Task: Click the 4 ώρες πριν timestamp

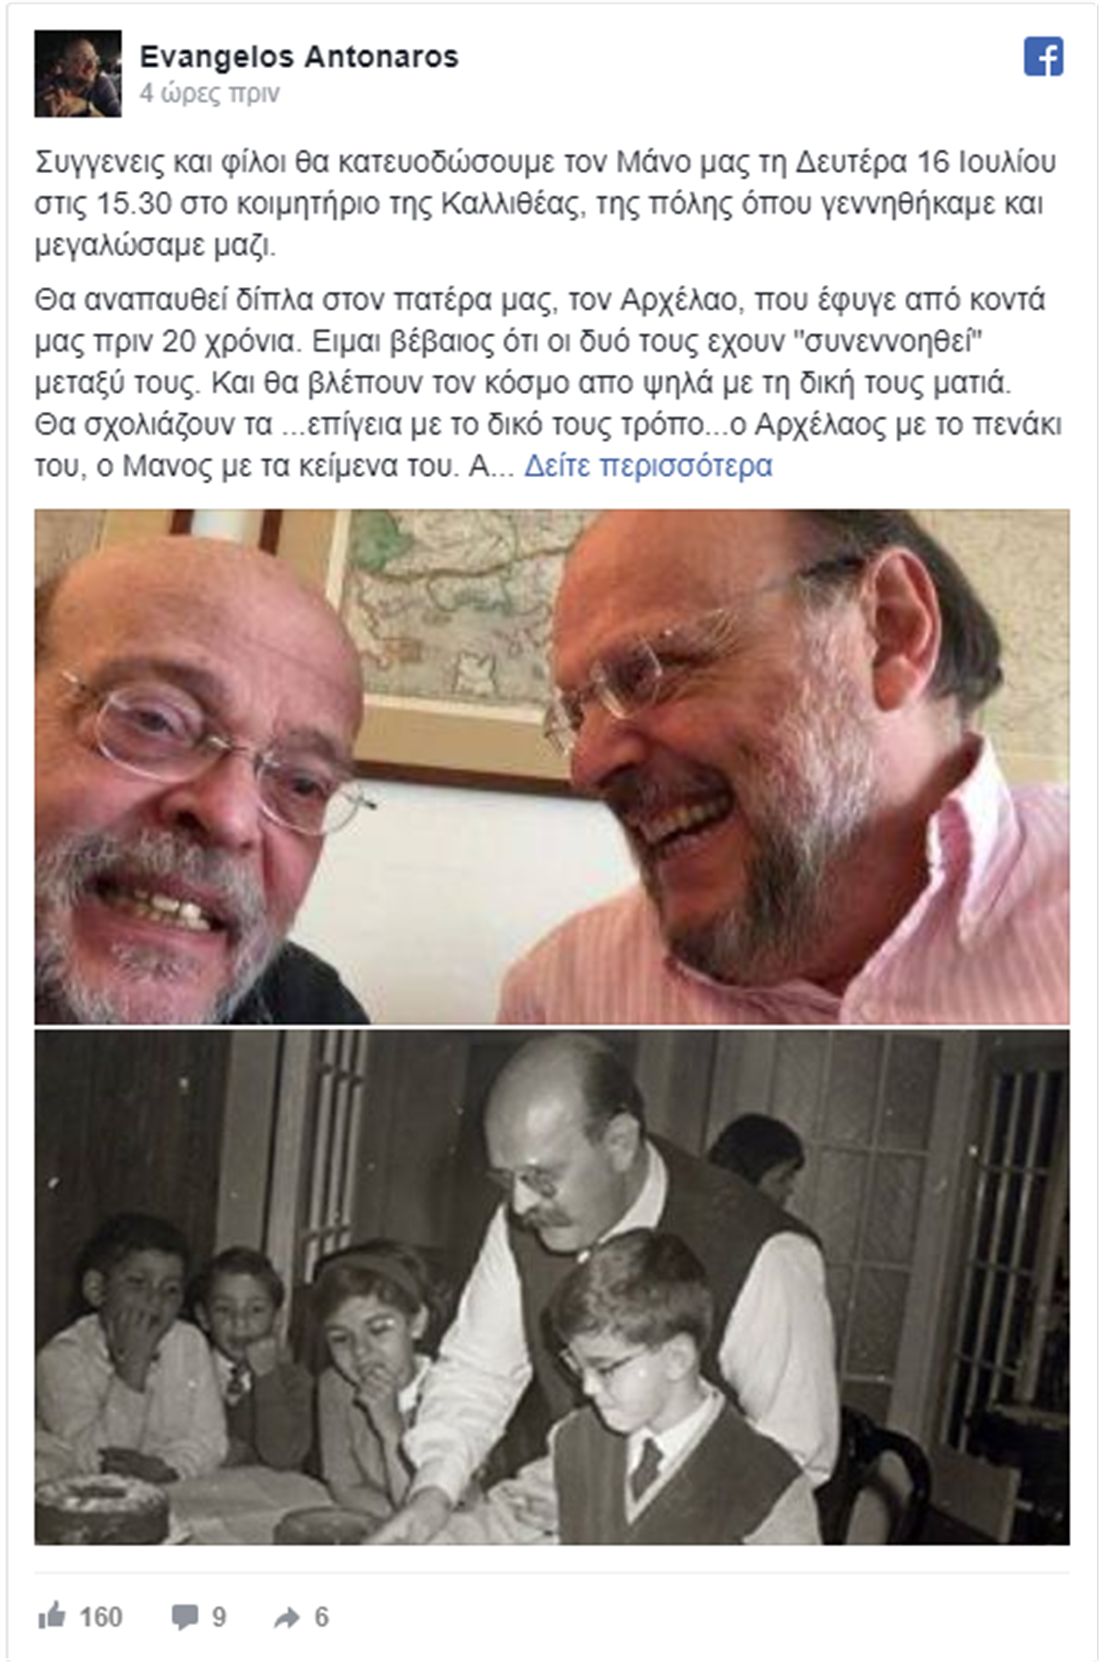Action: point(209,93)
